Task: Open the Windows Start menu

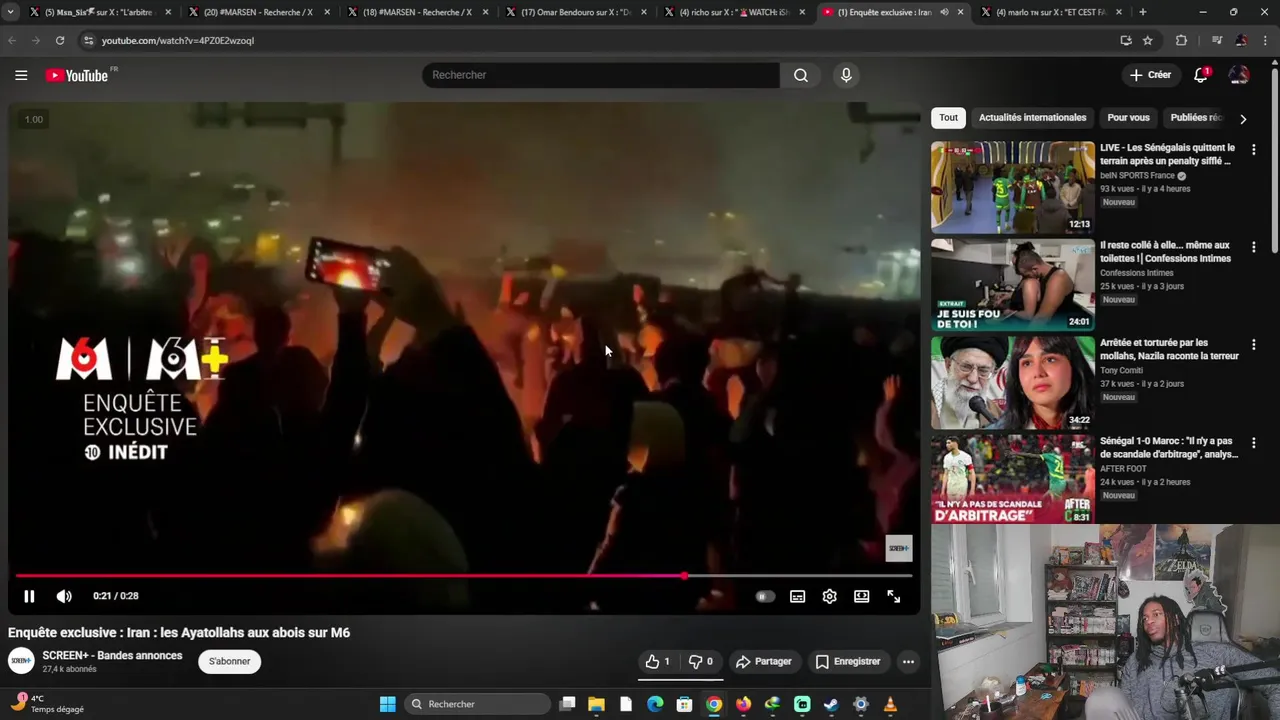Action: click(388, 704)
